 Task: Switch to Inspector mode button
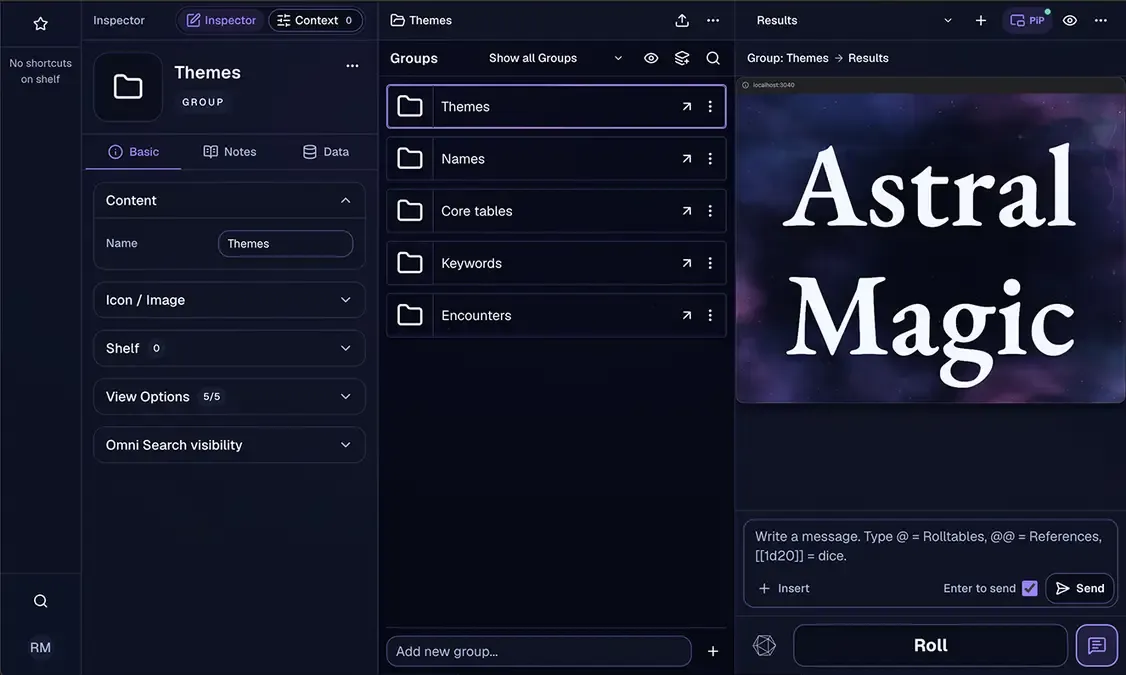click(221, 20)
